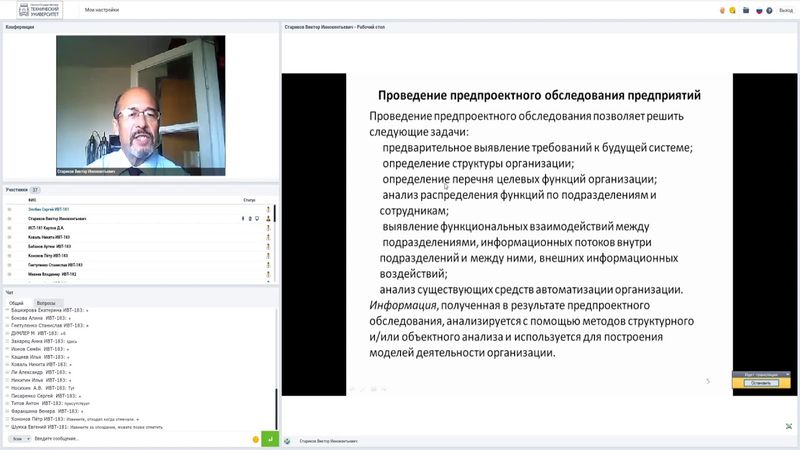
Task: Click chat message from Бокова Алина
Action: pos(41,318)
